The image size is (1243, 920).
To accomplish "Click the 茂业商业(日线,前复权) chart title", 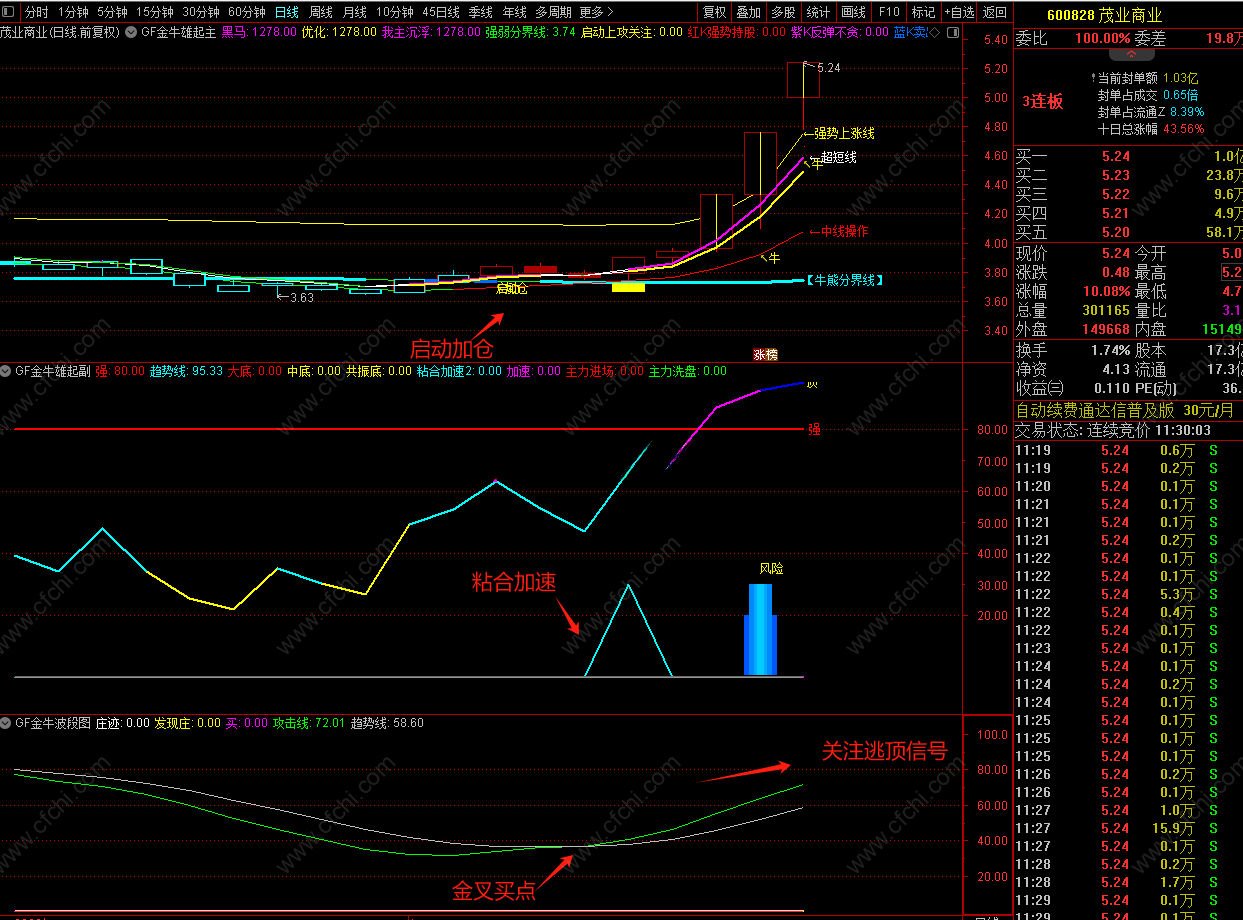I will click(x=60, y=32).
